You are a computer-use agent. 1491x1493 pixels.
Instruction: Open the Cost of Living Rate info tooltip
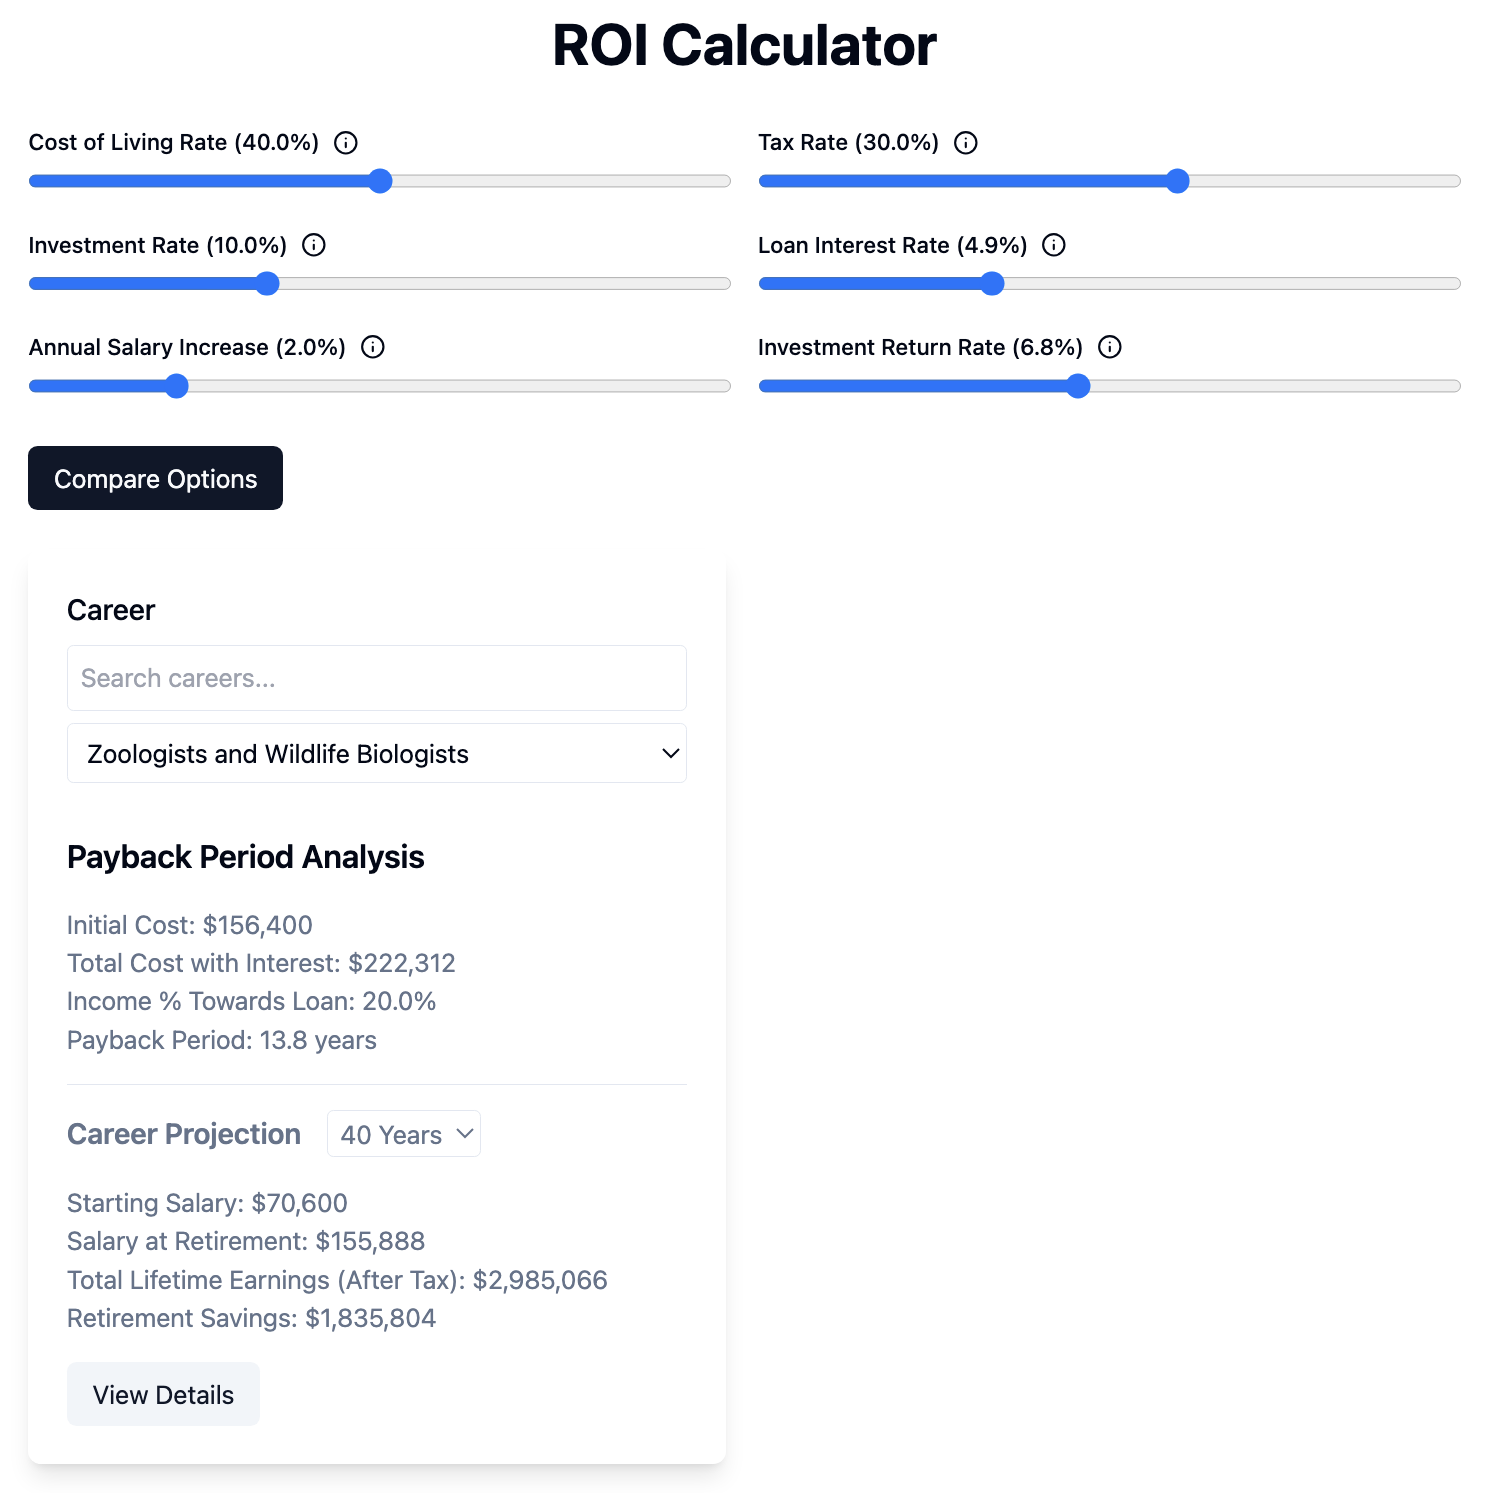coord(345,142)
